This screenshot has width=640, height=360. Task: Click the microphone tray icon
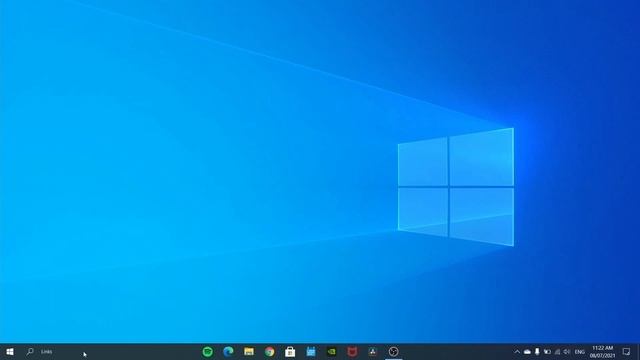tap(537, 352)
